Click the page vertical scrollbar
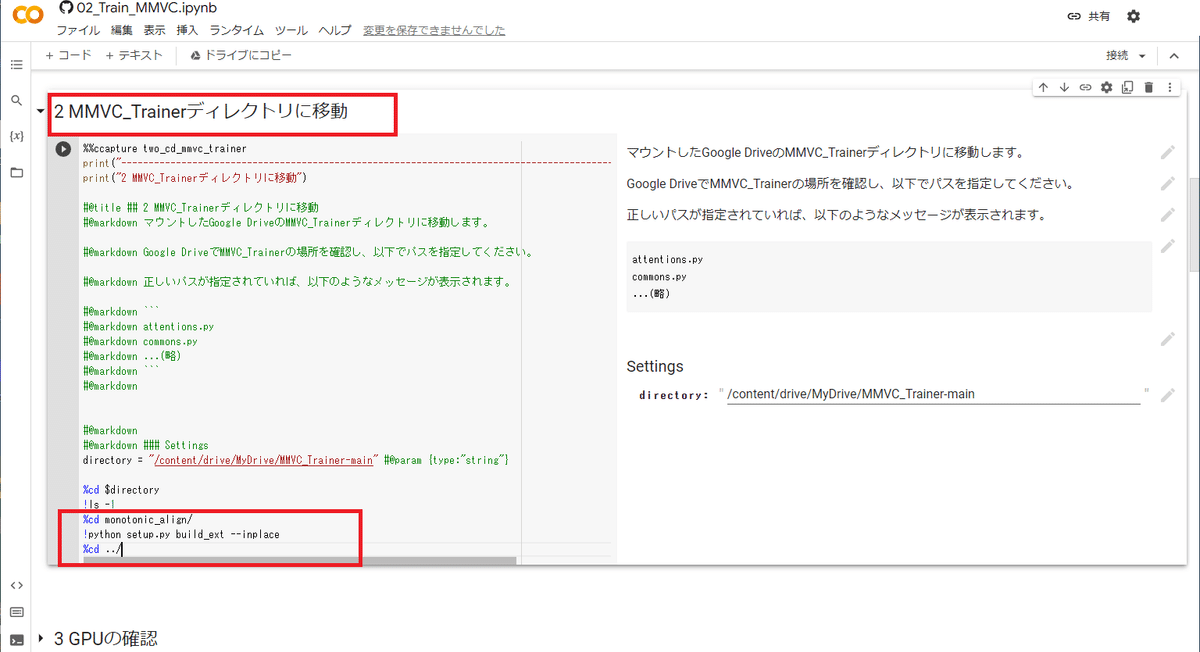This screenshot has height=652, width=1200. (x=1194, y=225)
